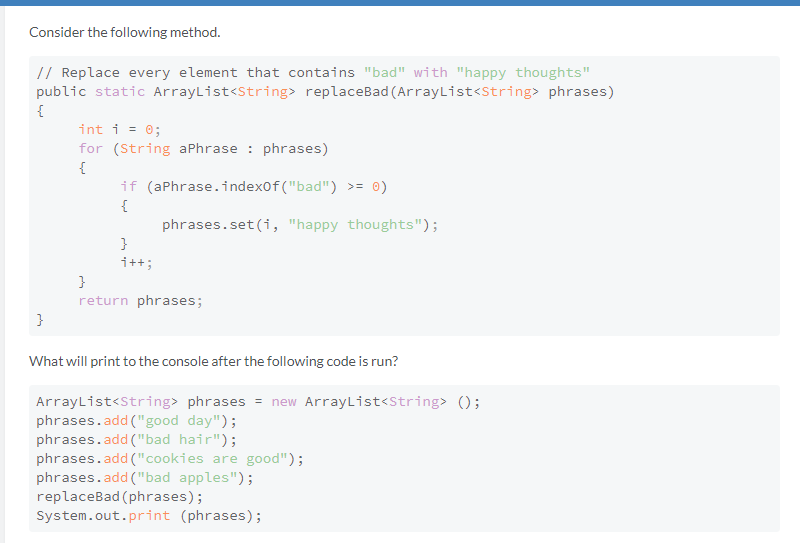Click the phrases.add("bad apples") line

[x=144, y=478]
